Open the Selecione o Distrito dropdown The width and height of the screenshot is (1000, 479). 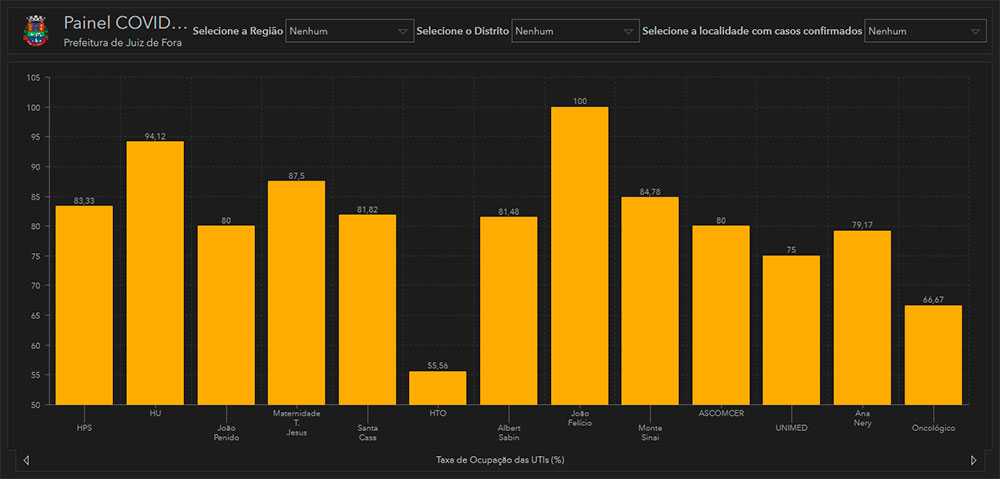[575, 31]
